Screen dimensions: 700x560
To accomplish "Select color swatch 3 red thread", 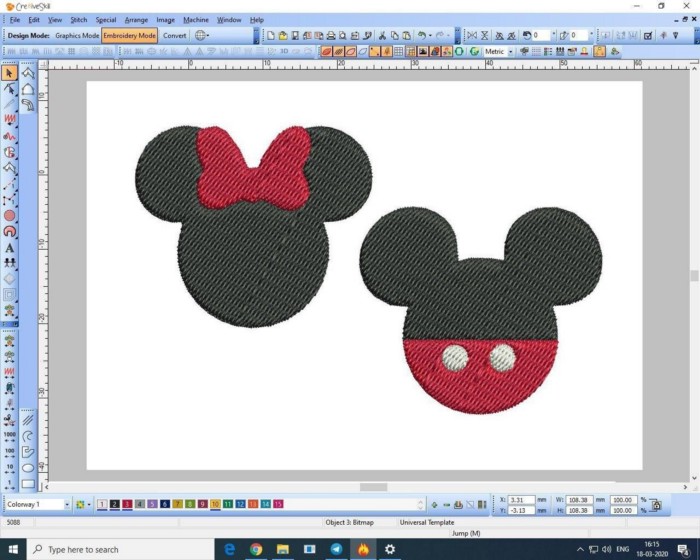I will click(x=127, y=504).
